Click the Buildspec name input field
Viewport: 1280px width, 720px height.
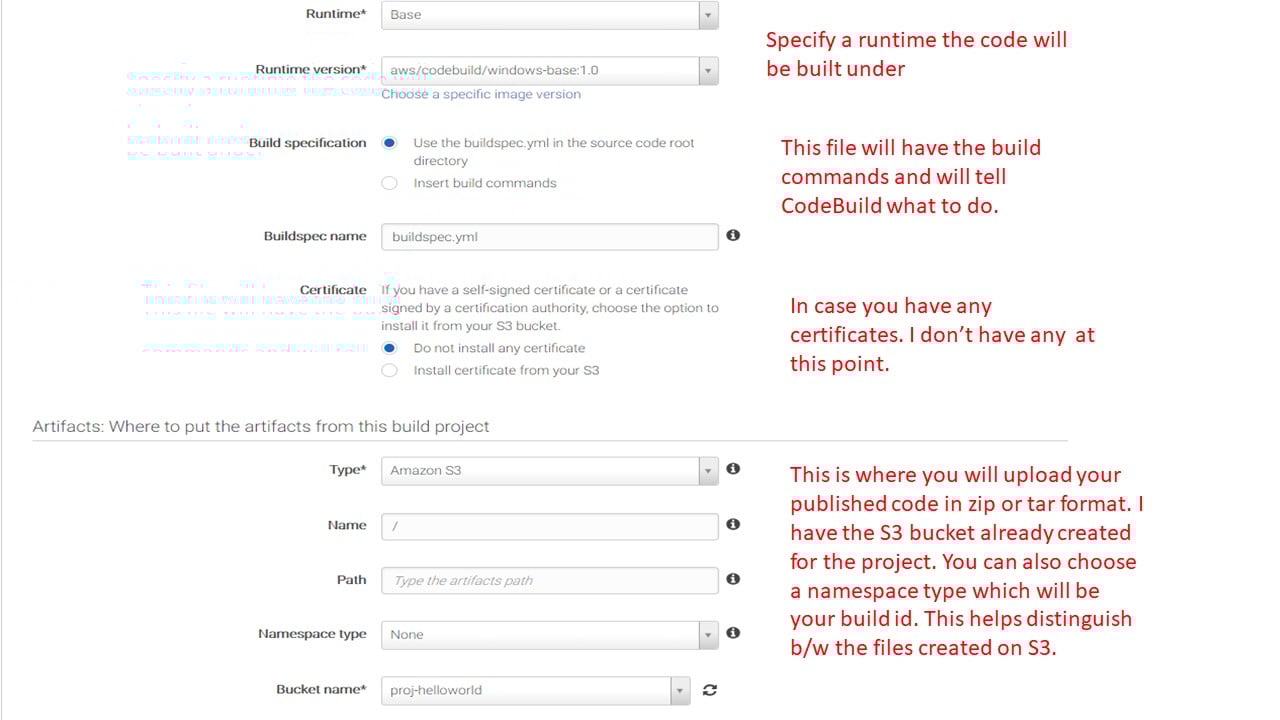coord(549,237)
